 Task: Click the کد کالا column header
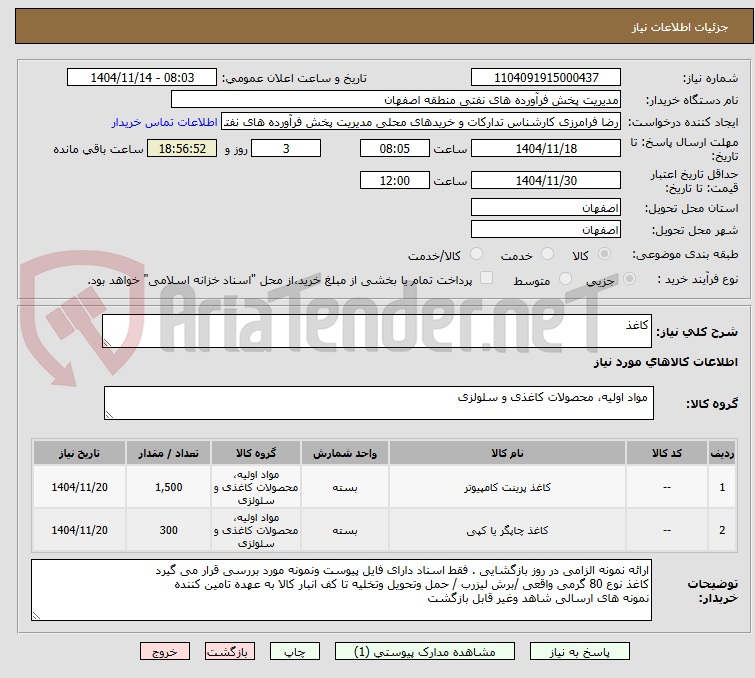[666, 453]
